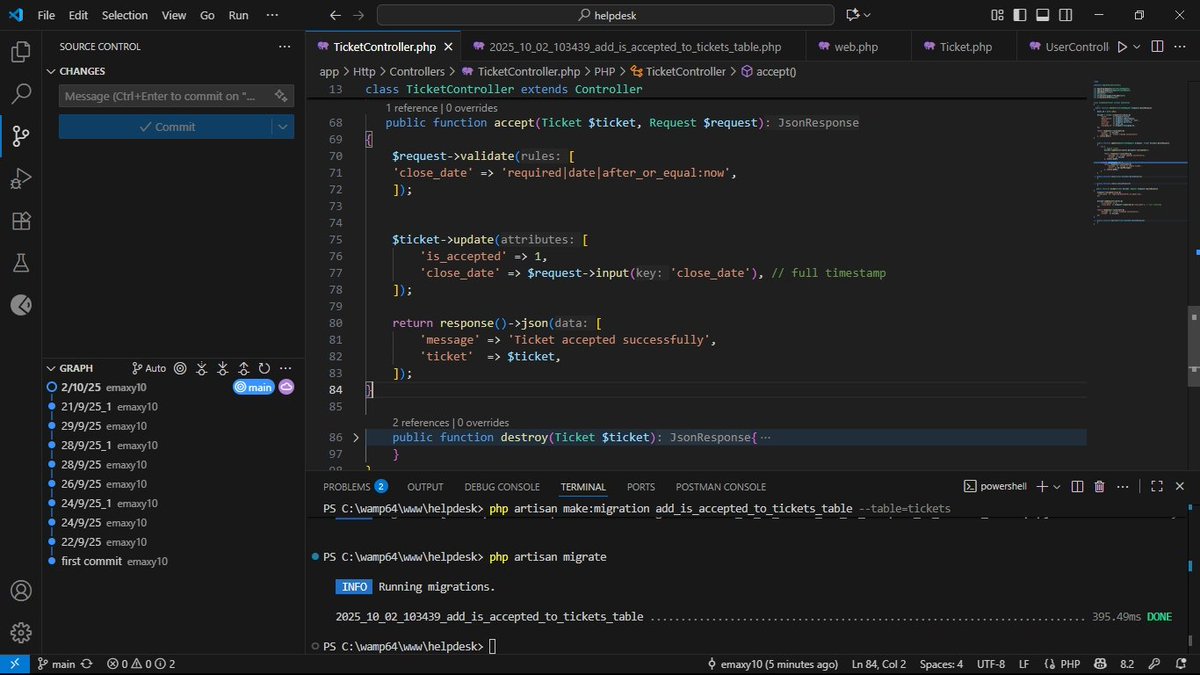Open the Run menu
The width and height of the screenshot is (1200, 675).
click(x=238, y=15)
